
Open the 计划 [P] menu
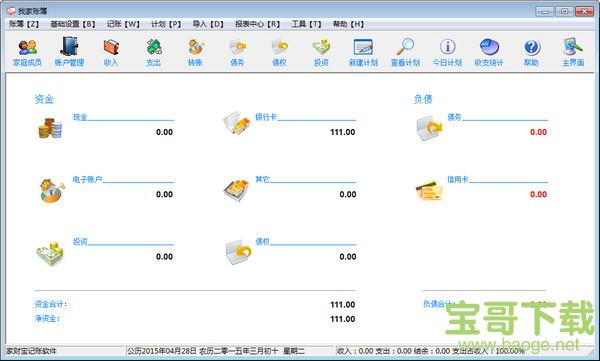click(x=166, y=24)
